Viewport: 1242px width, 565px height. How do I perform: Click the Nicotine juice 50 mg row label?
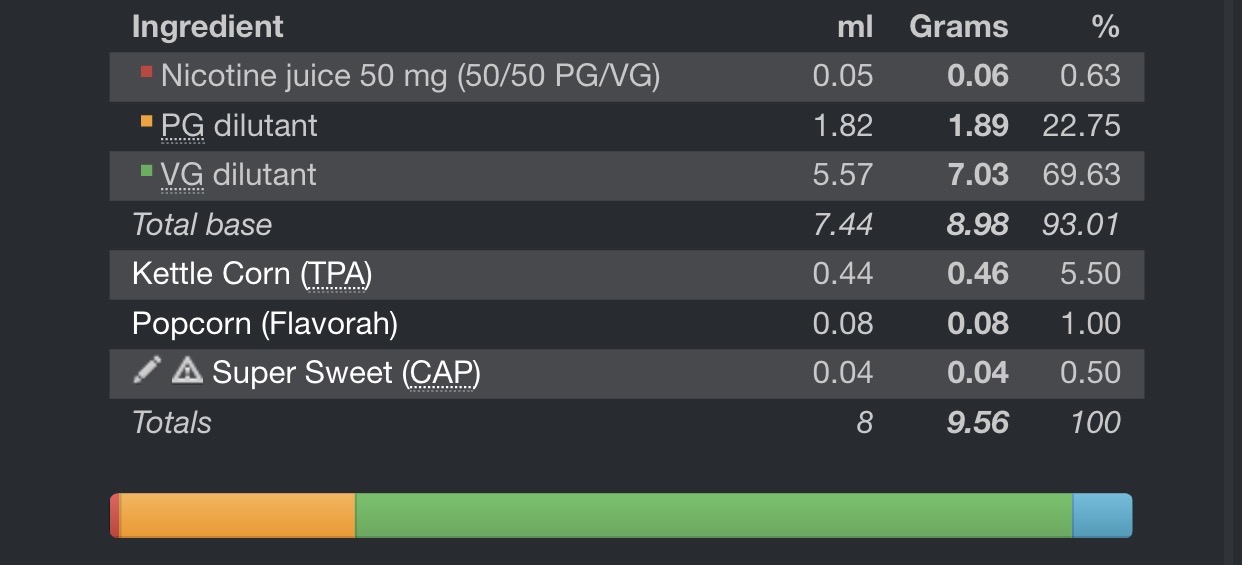410,75
